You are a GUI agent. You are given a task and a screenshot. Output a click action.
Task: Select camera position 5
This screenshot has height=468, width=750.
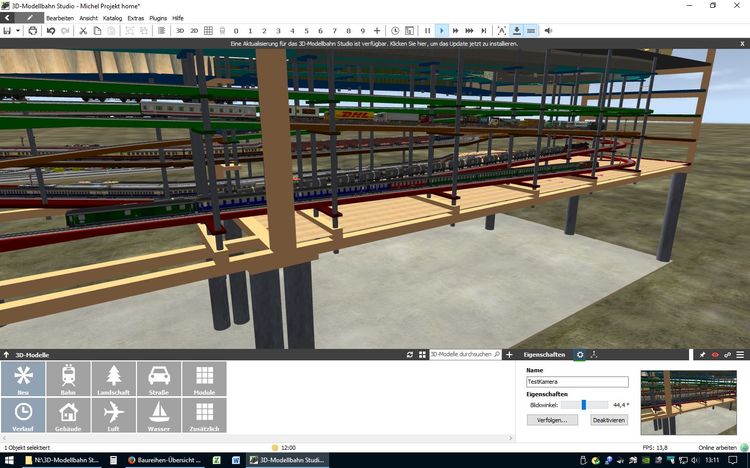pos(306,31)
